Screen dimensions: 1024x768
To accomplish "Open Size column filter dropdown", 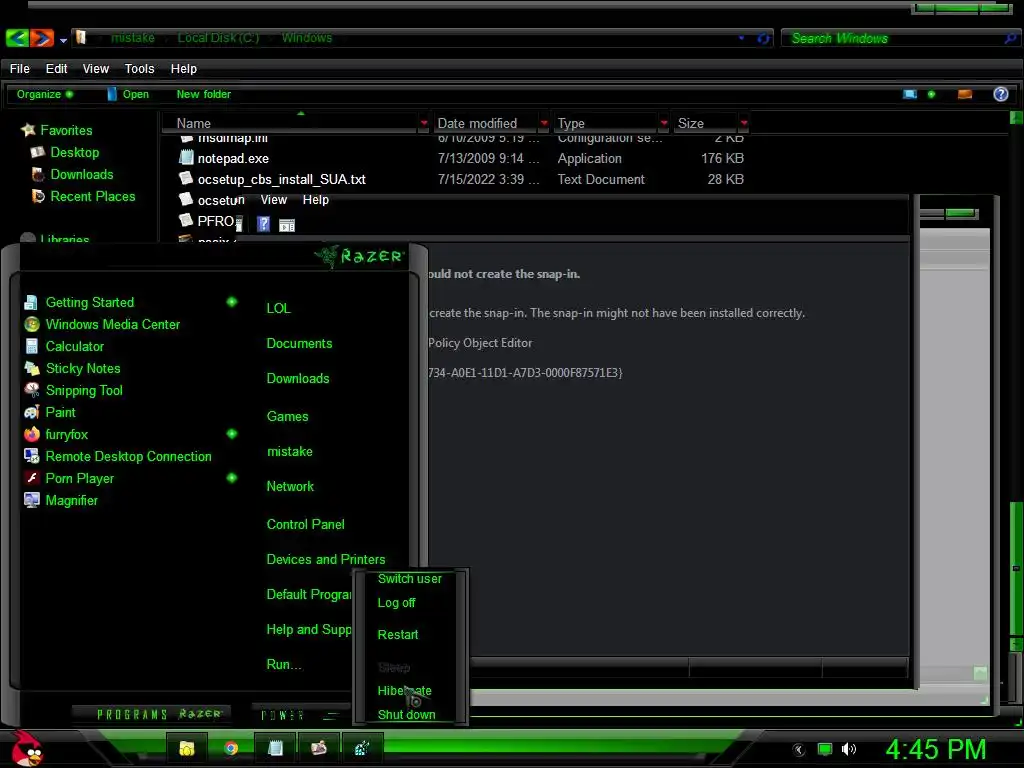I will (x=744, y=123).
